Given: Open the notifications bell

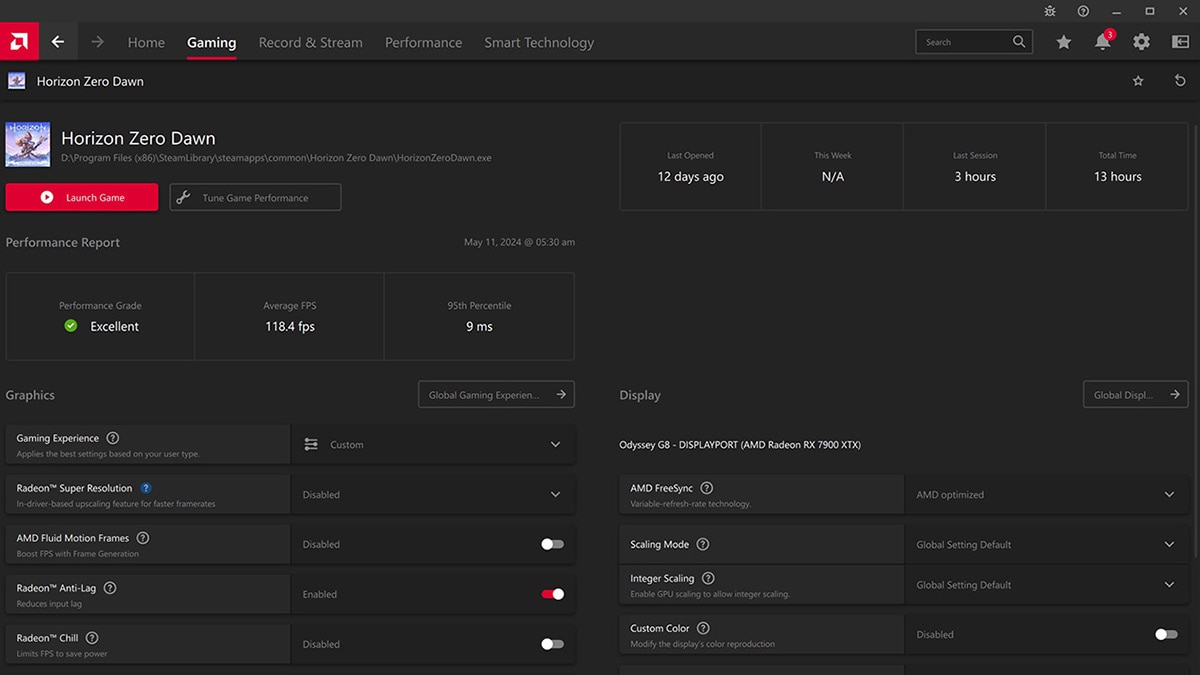Looking at the screenshot, I should pos(1102,42).
